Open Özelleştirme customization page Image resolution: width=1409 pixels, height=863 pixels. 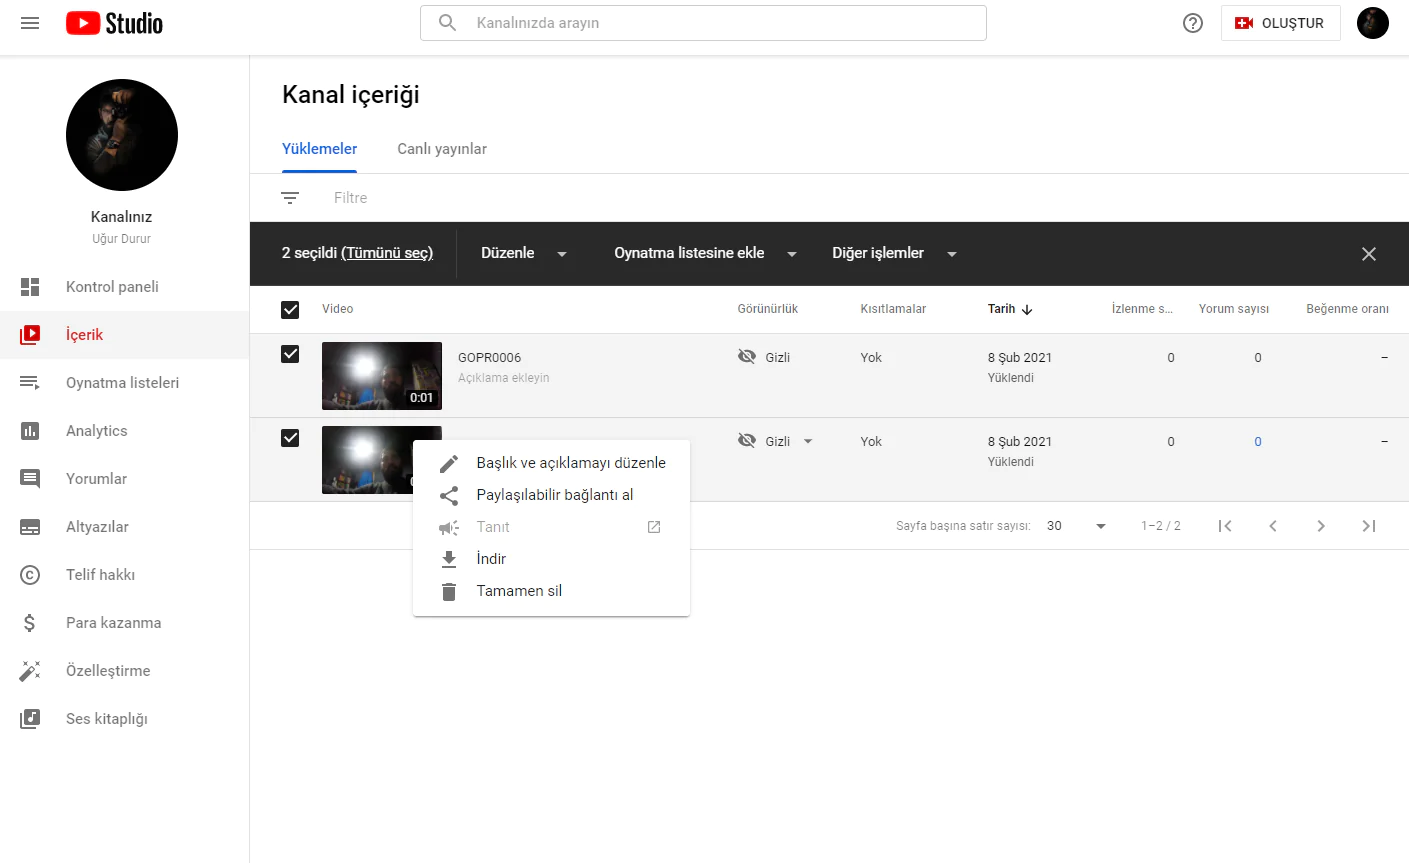[108, 671]
